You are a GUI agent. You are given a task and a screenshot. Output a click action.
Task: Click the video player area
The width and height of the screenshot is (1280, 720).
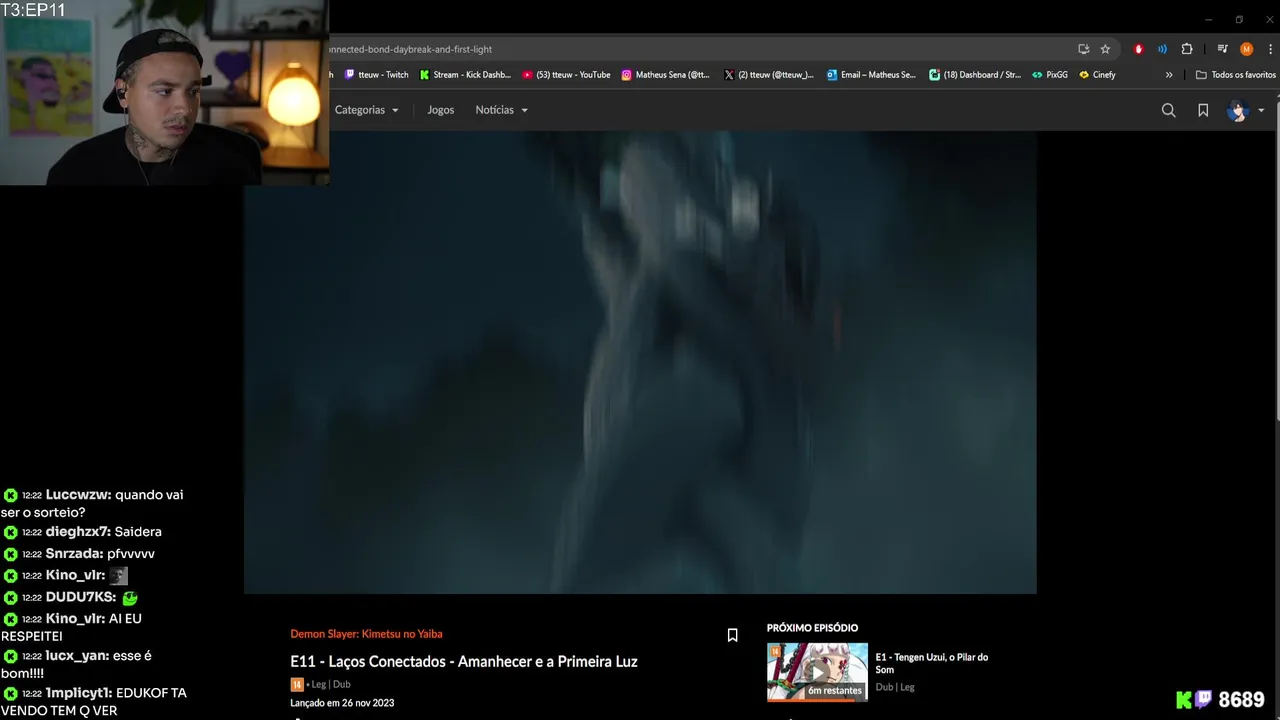(640, 362)
